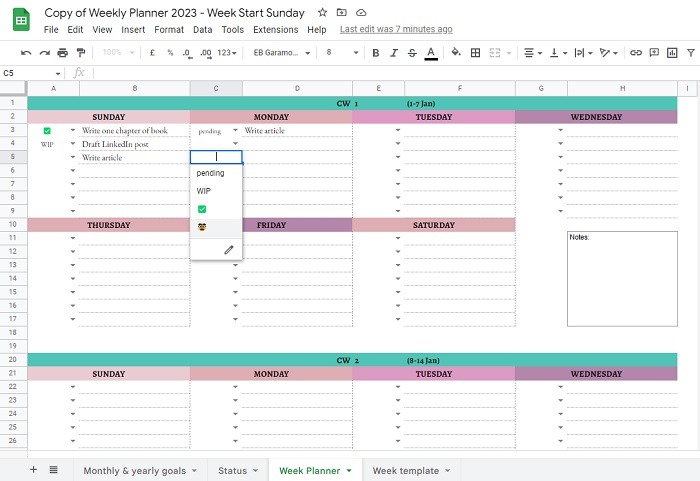Choose the face emoji option in list

(x=216, y=227)
